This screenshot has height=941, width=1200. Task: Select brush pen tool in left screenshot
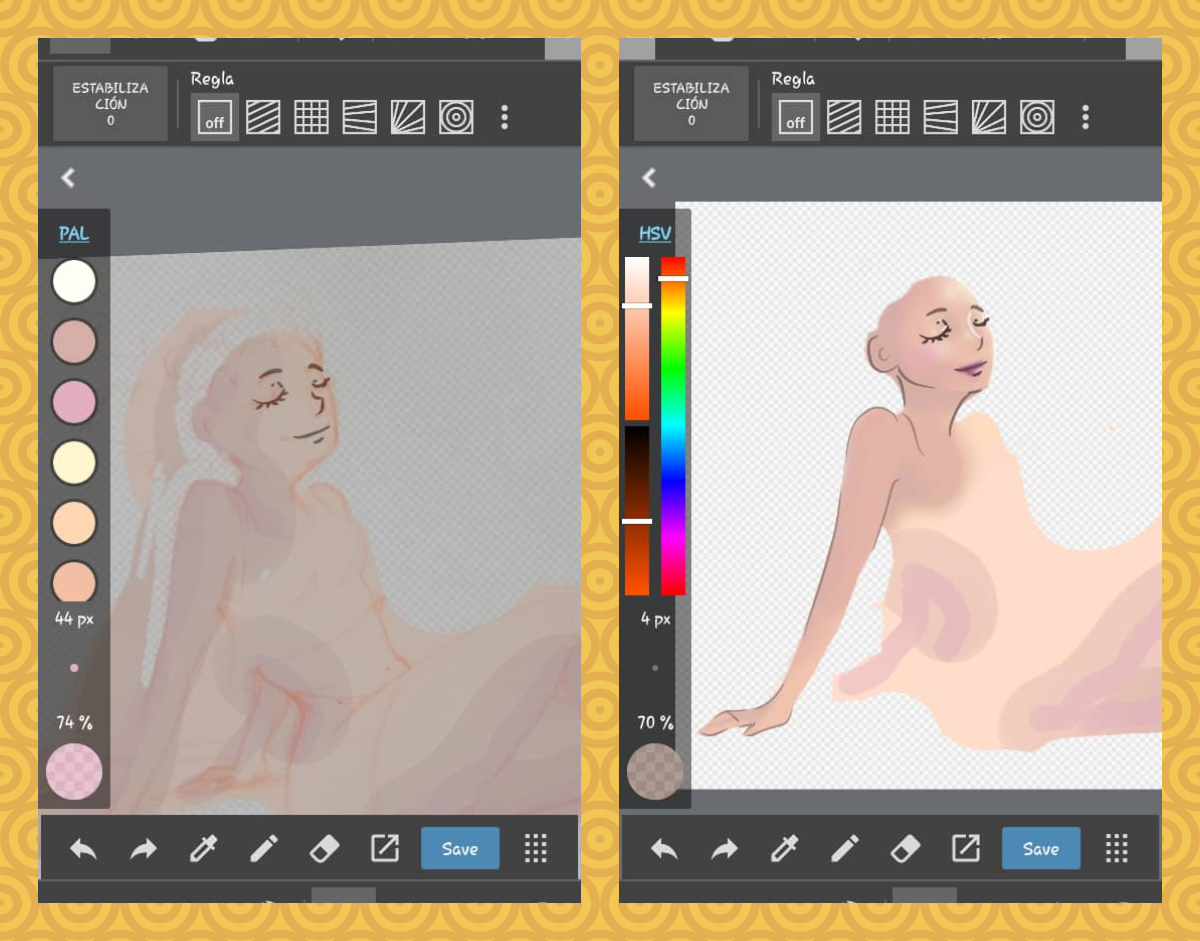point(264,849)
